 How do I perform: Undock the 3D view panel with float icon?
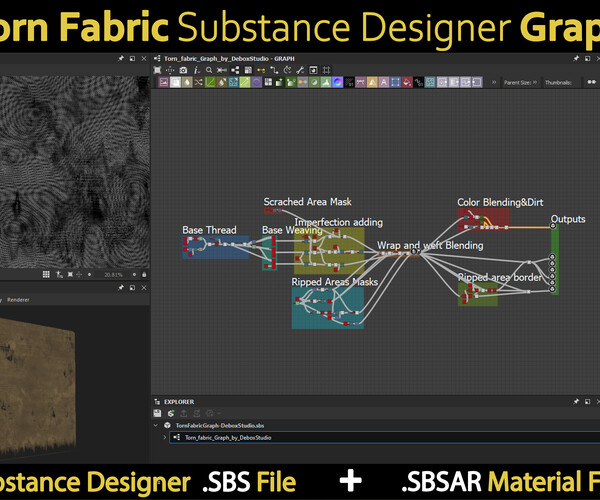[x=132, y=288]
